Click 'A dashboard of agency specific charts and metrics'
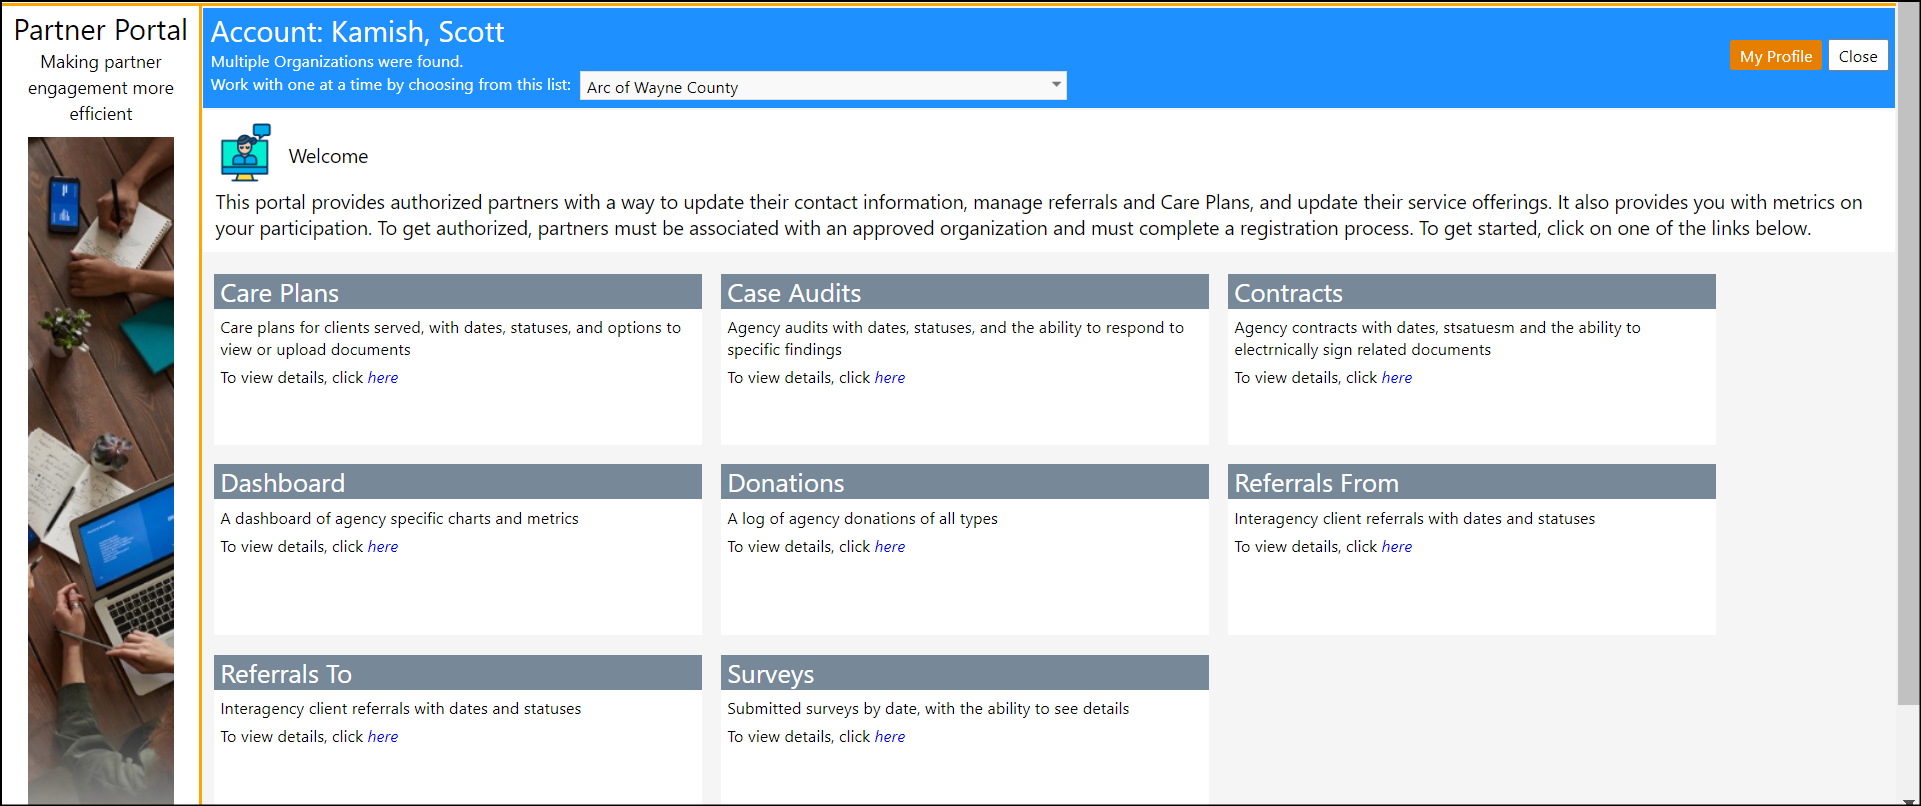This screenshot has width=1921, height=806. [399, 519]
